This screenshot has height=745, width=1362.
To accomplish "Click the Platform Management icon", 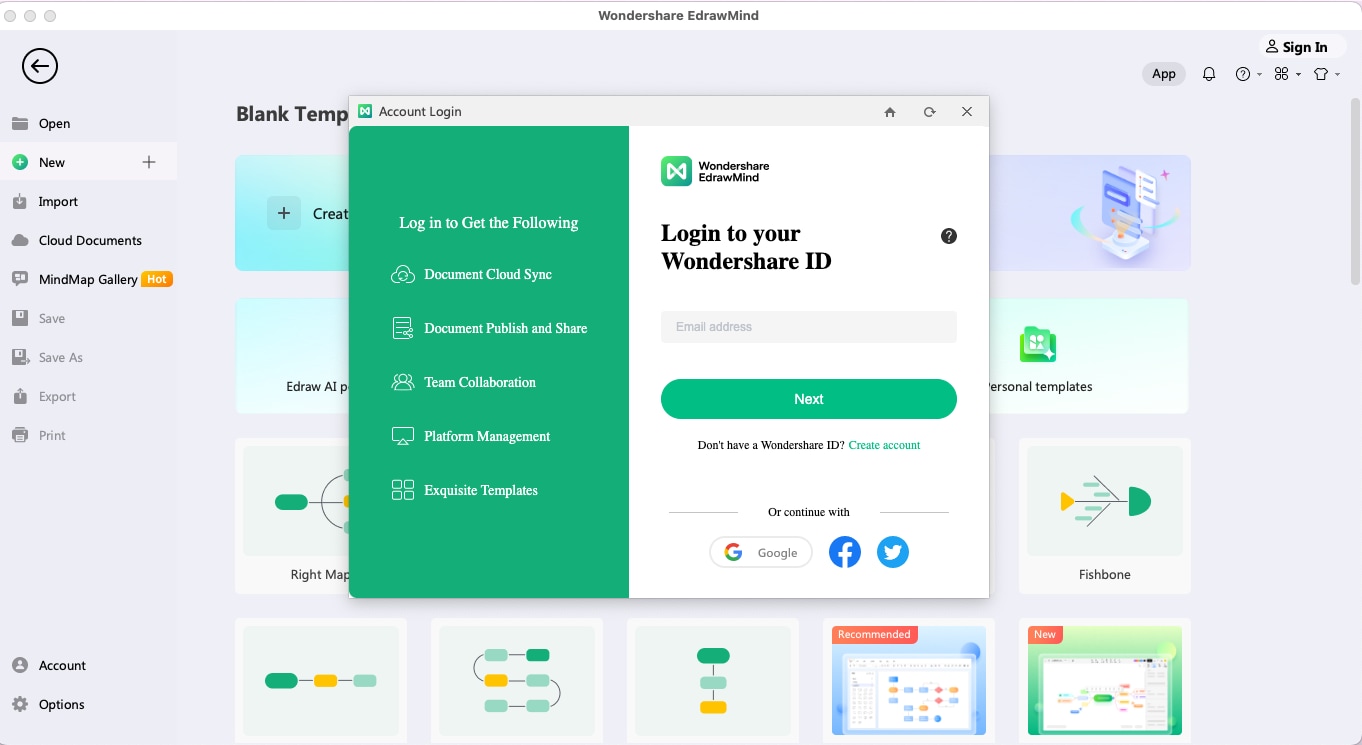I will coord(403,436).
